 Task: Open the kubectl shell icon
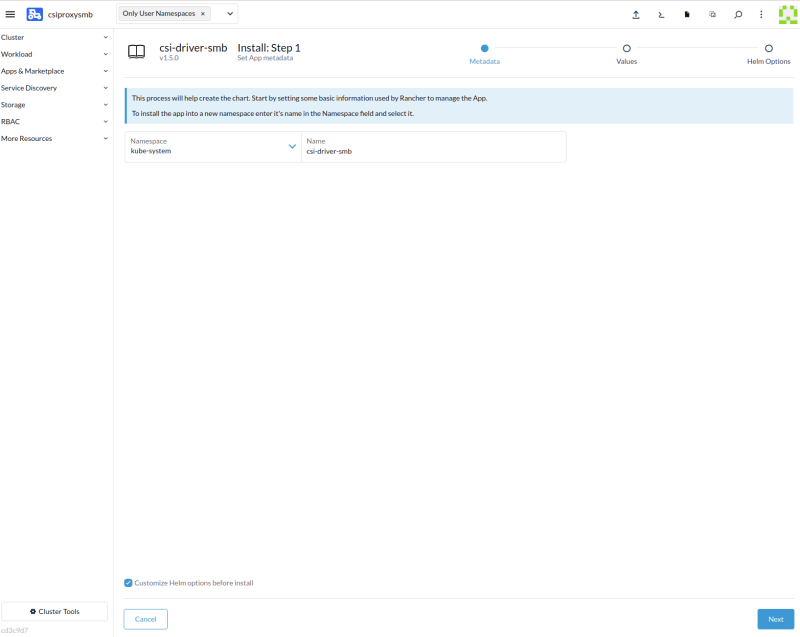point(661,15)
